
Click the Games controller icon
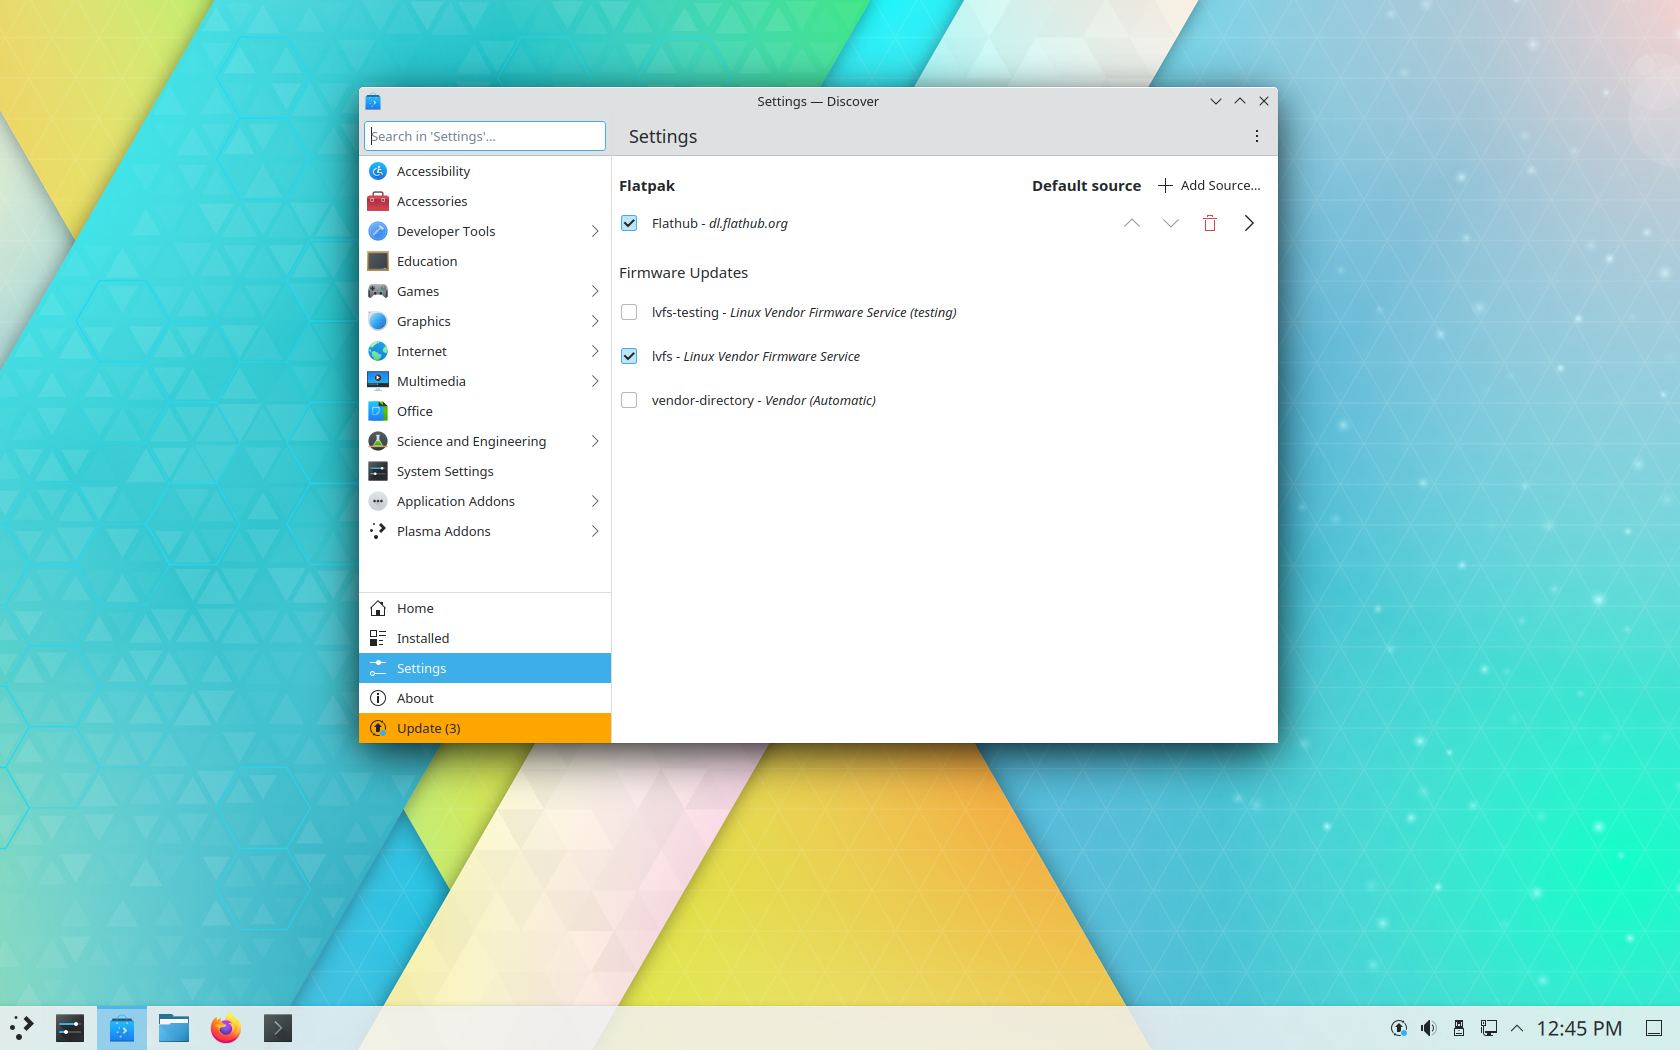coord(378,291)
